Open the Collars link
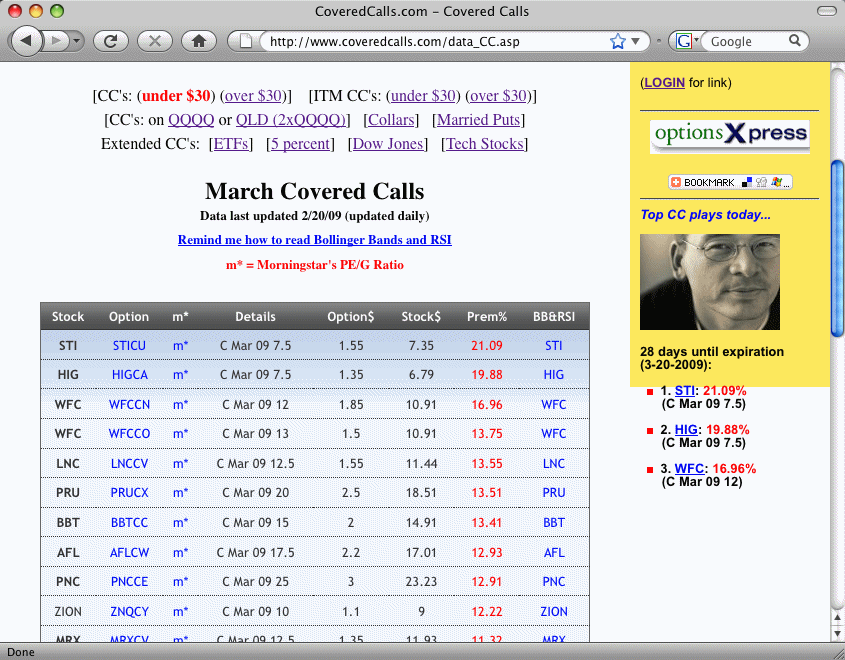 391,120
